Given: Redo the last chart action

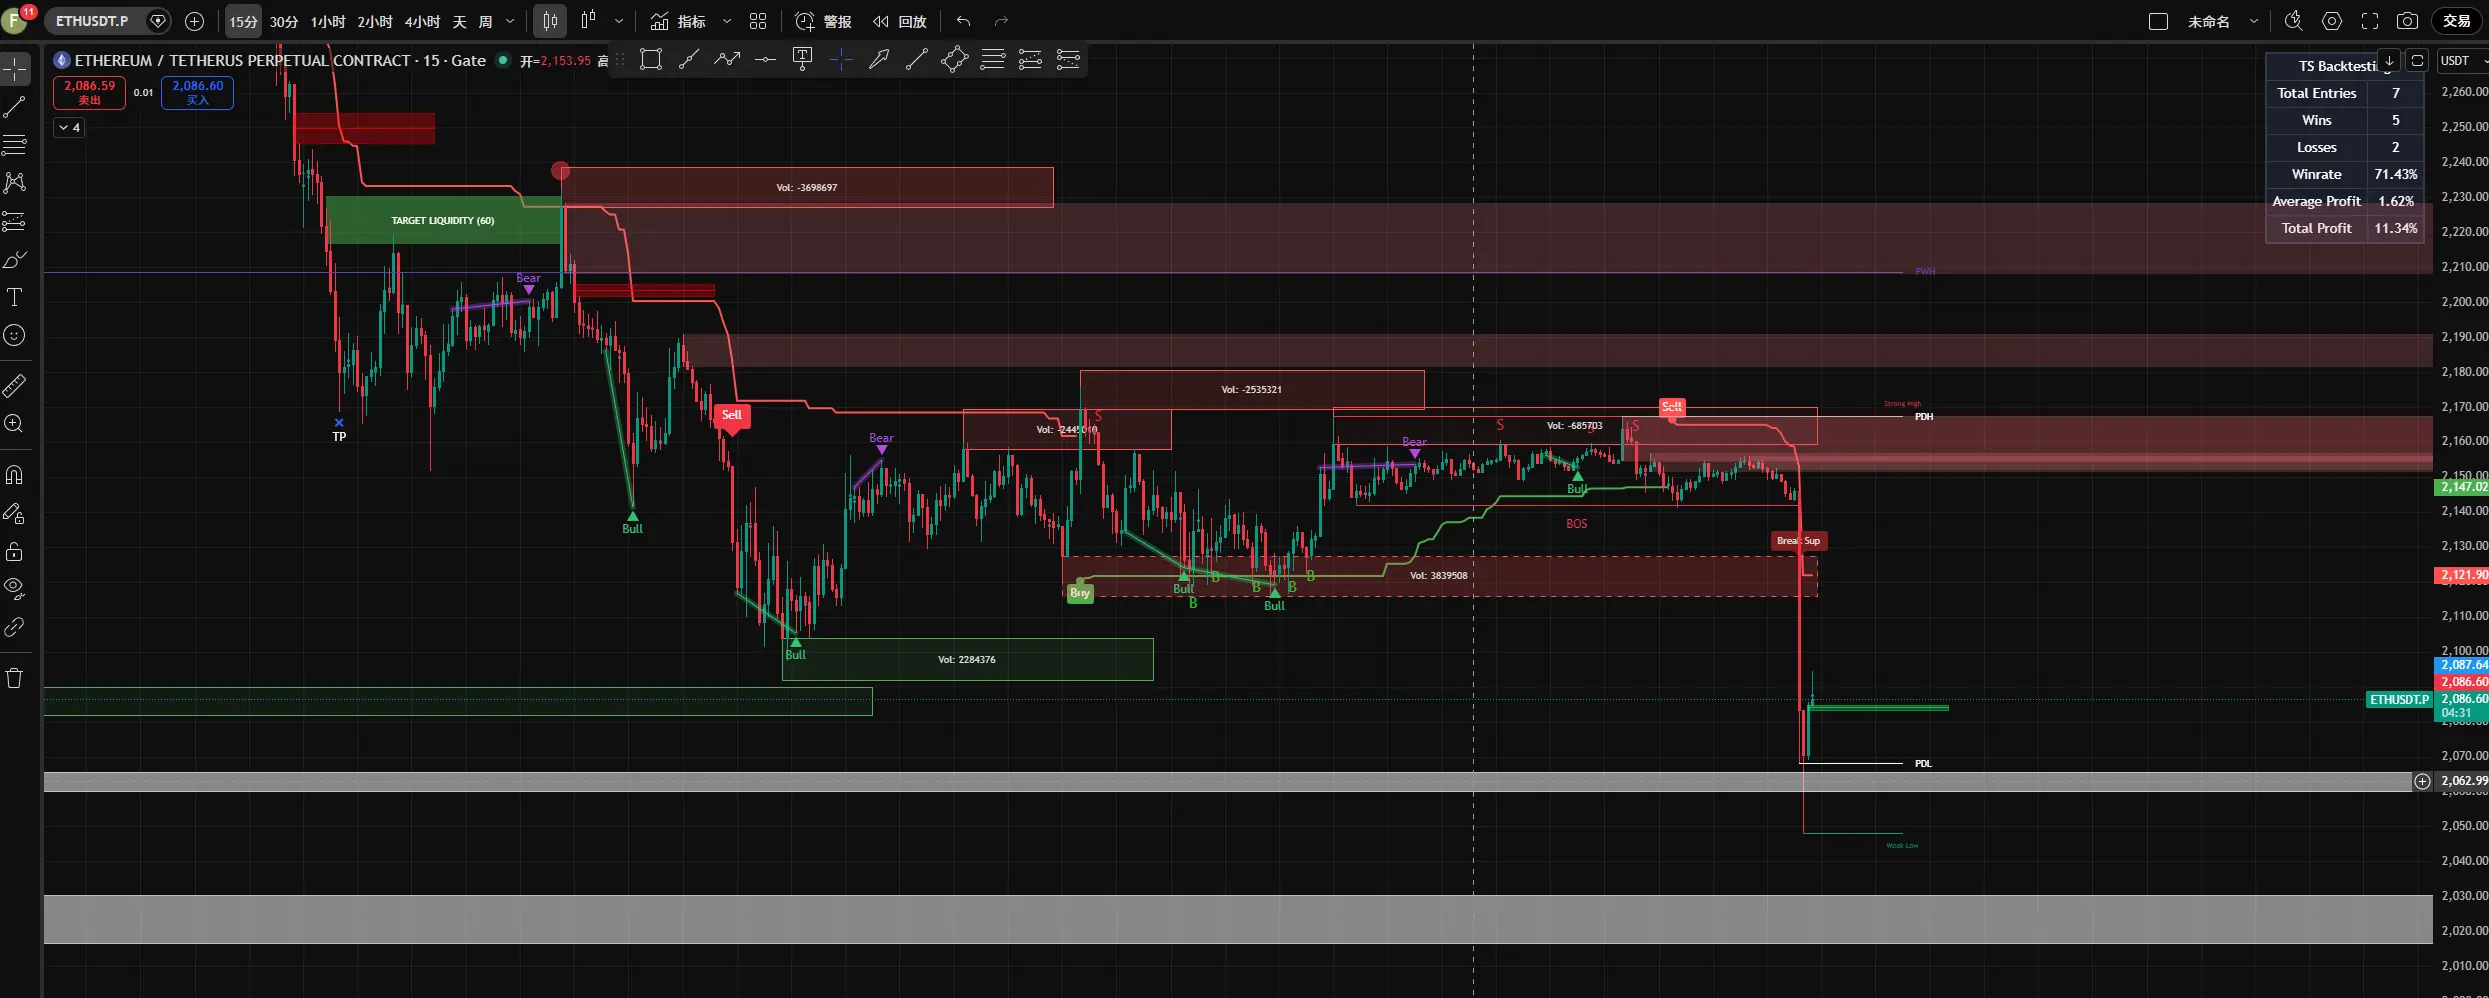Looking at the screenshot, I should [1002, 21].
